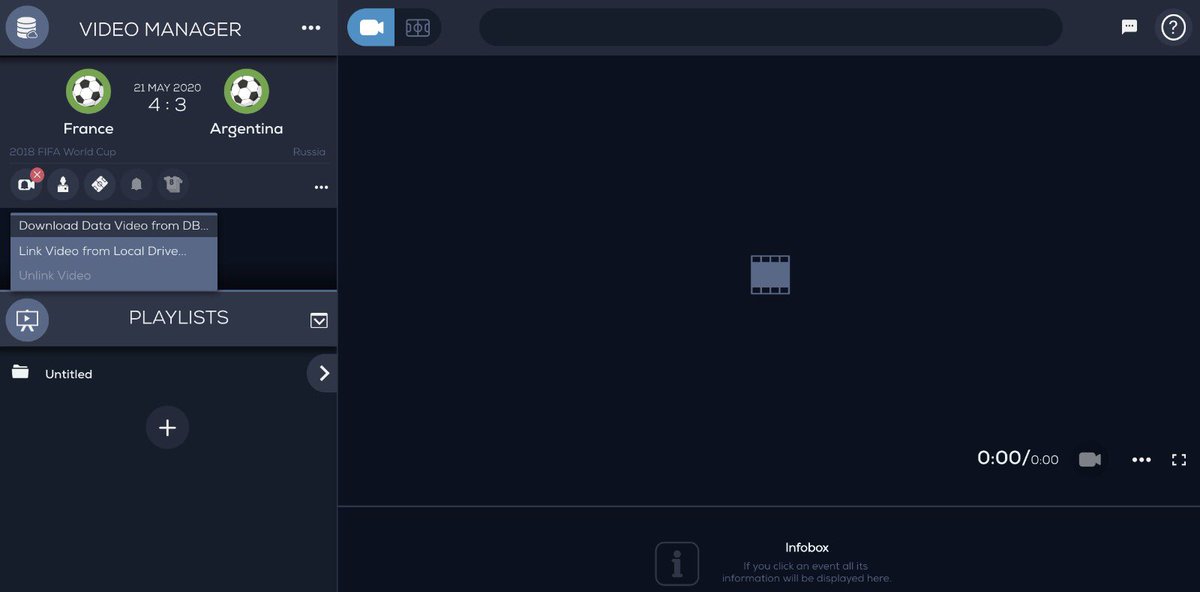Screen dimensions: 1200x592
Task: Click the camera icon beside the time counter
Action: (1089, 459)
